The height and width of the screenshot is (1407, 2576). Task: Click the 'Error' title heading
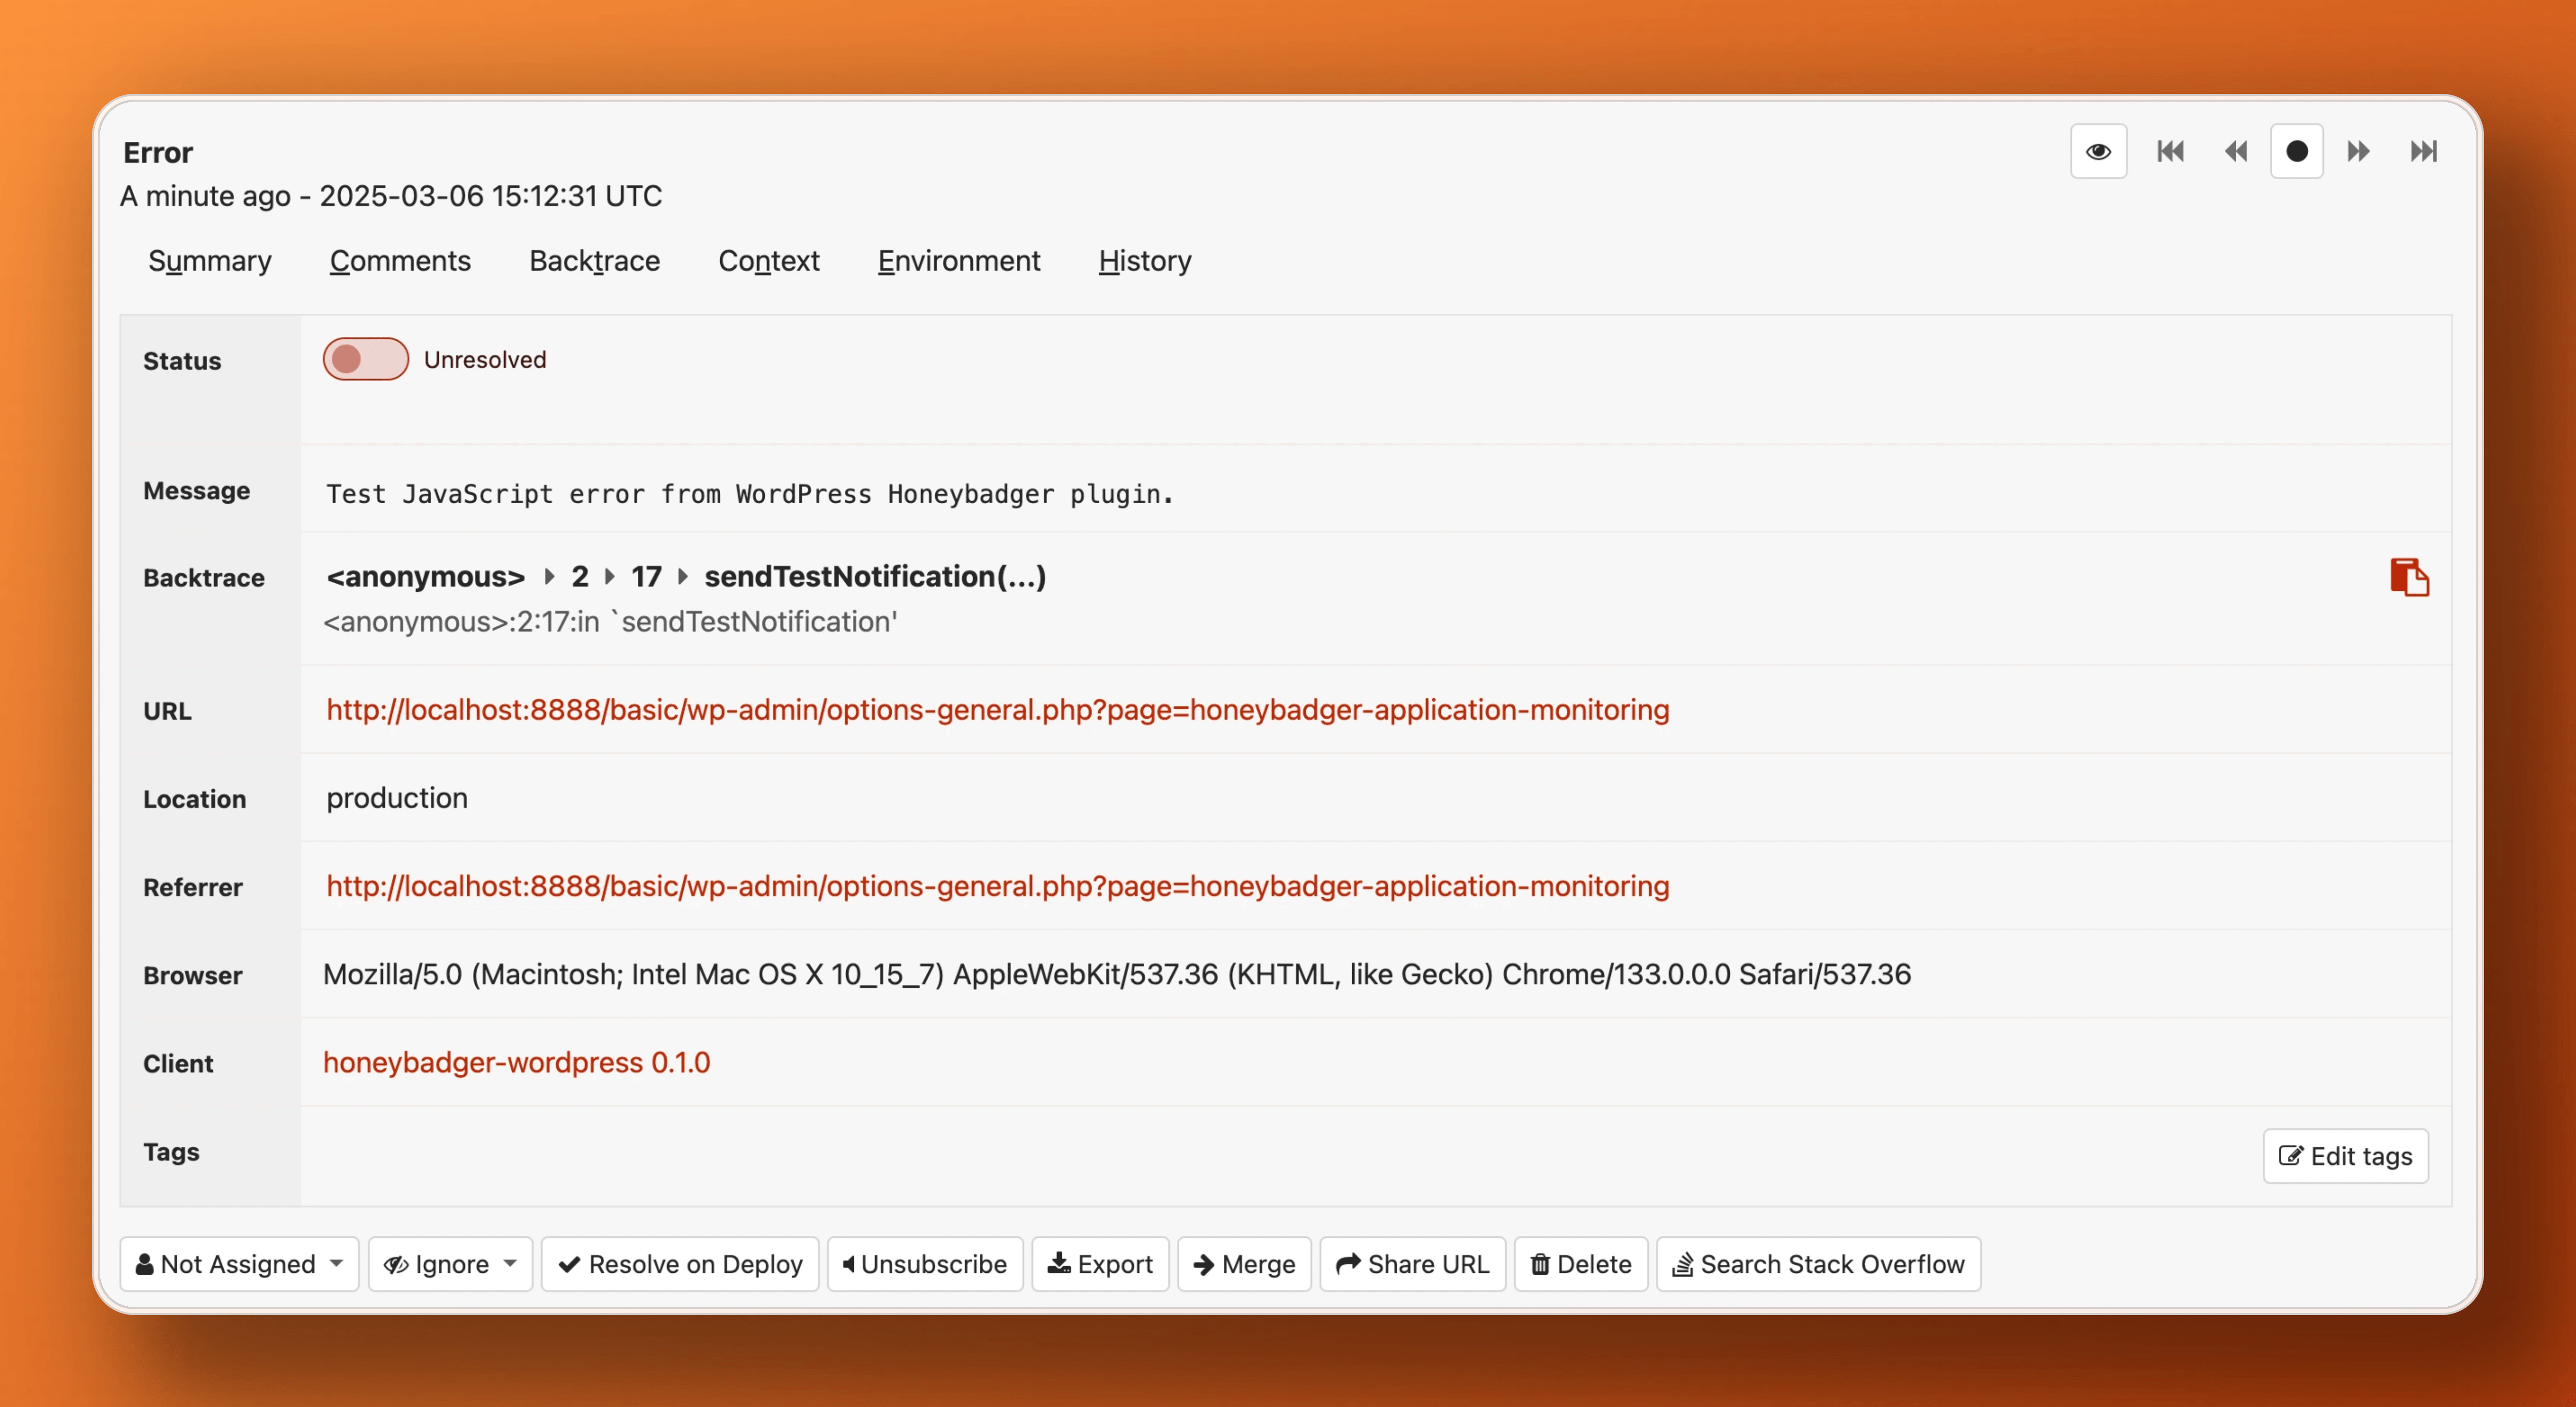(x=158, y=152)
